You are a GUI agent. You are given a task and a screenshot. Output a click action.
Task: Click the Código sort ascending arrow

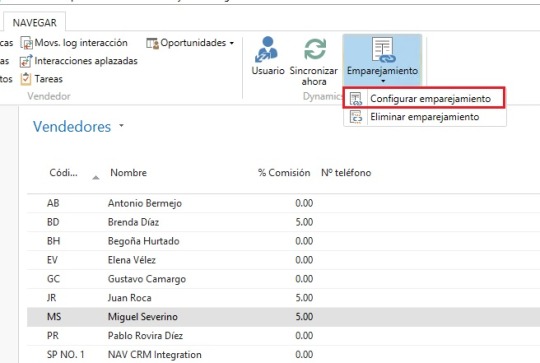(96, 178)
